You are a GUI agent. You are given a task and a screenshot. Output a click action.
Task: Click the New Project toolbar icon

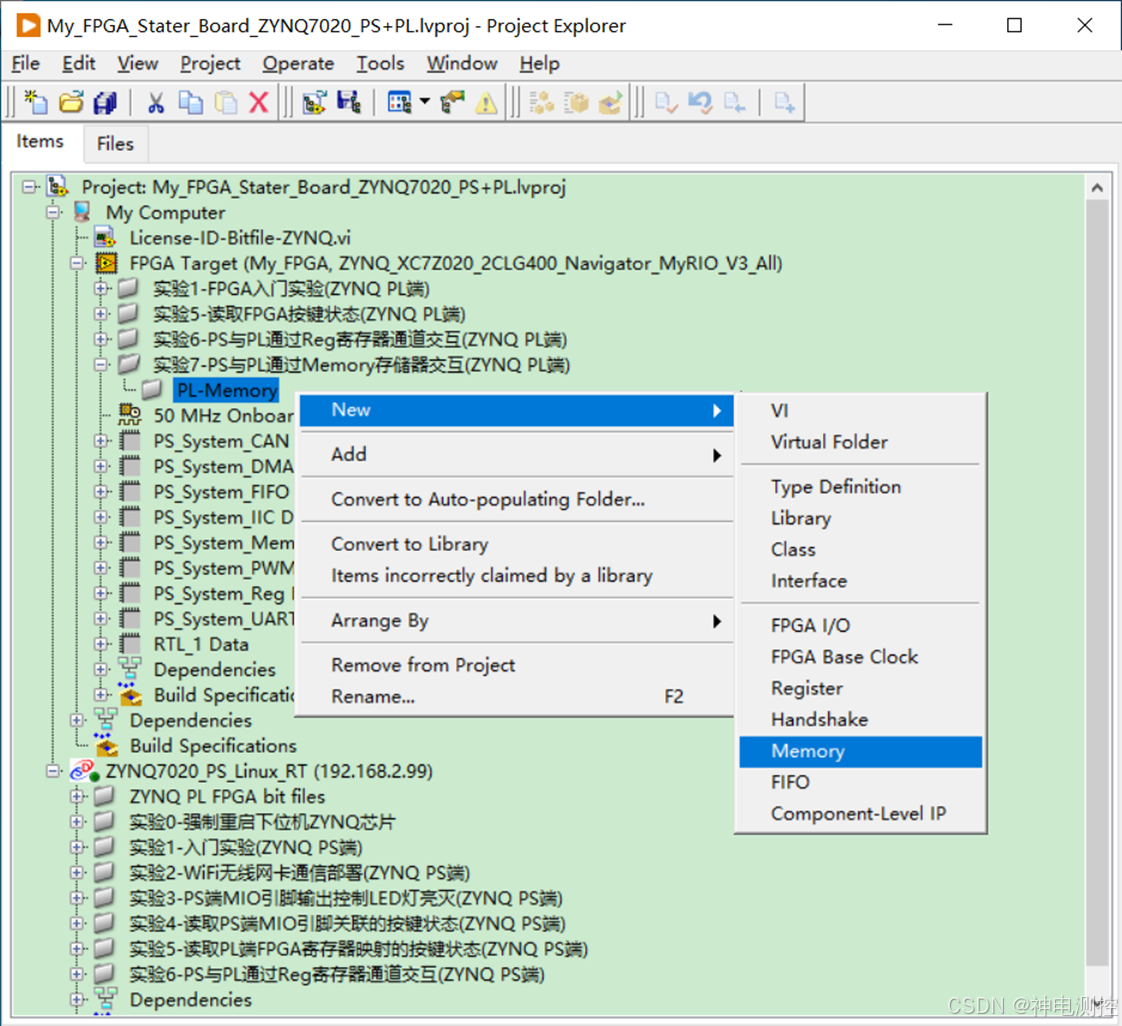[x=36, y=102]
